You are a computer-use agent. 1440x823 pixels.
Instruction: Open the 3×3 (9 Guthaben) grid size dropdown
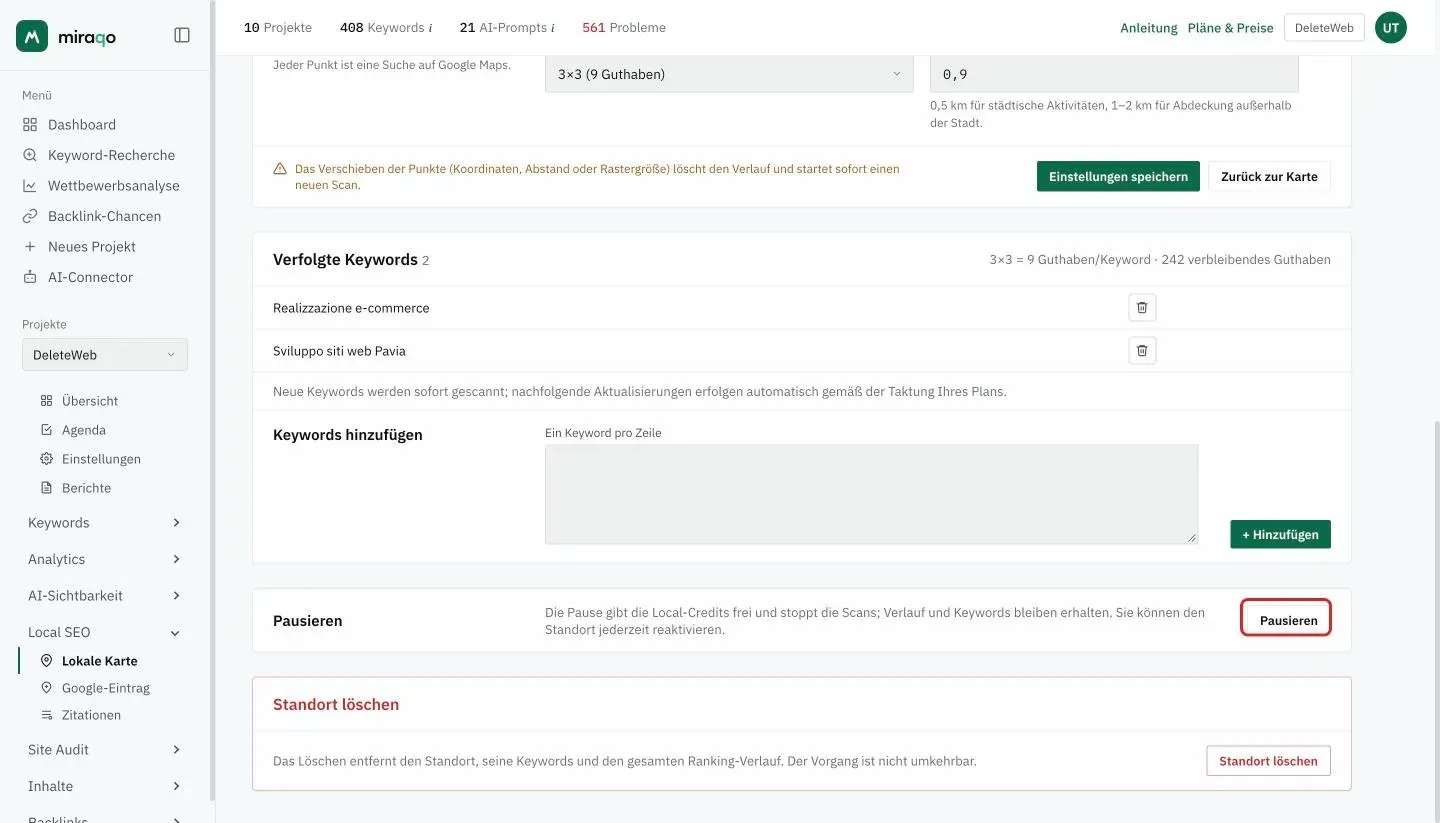point(729,74)
